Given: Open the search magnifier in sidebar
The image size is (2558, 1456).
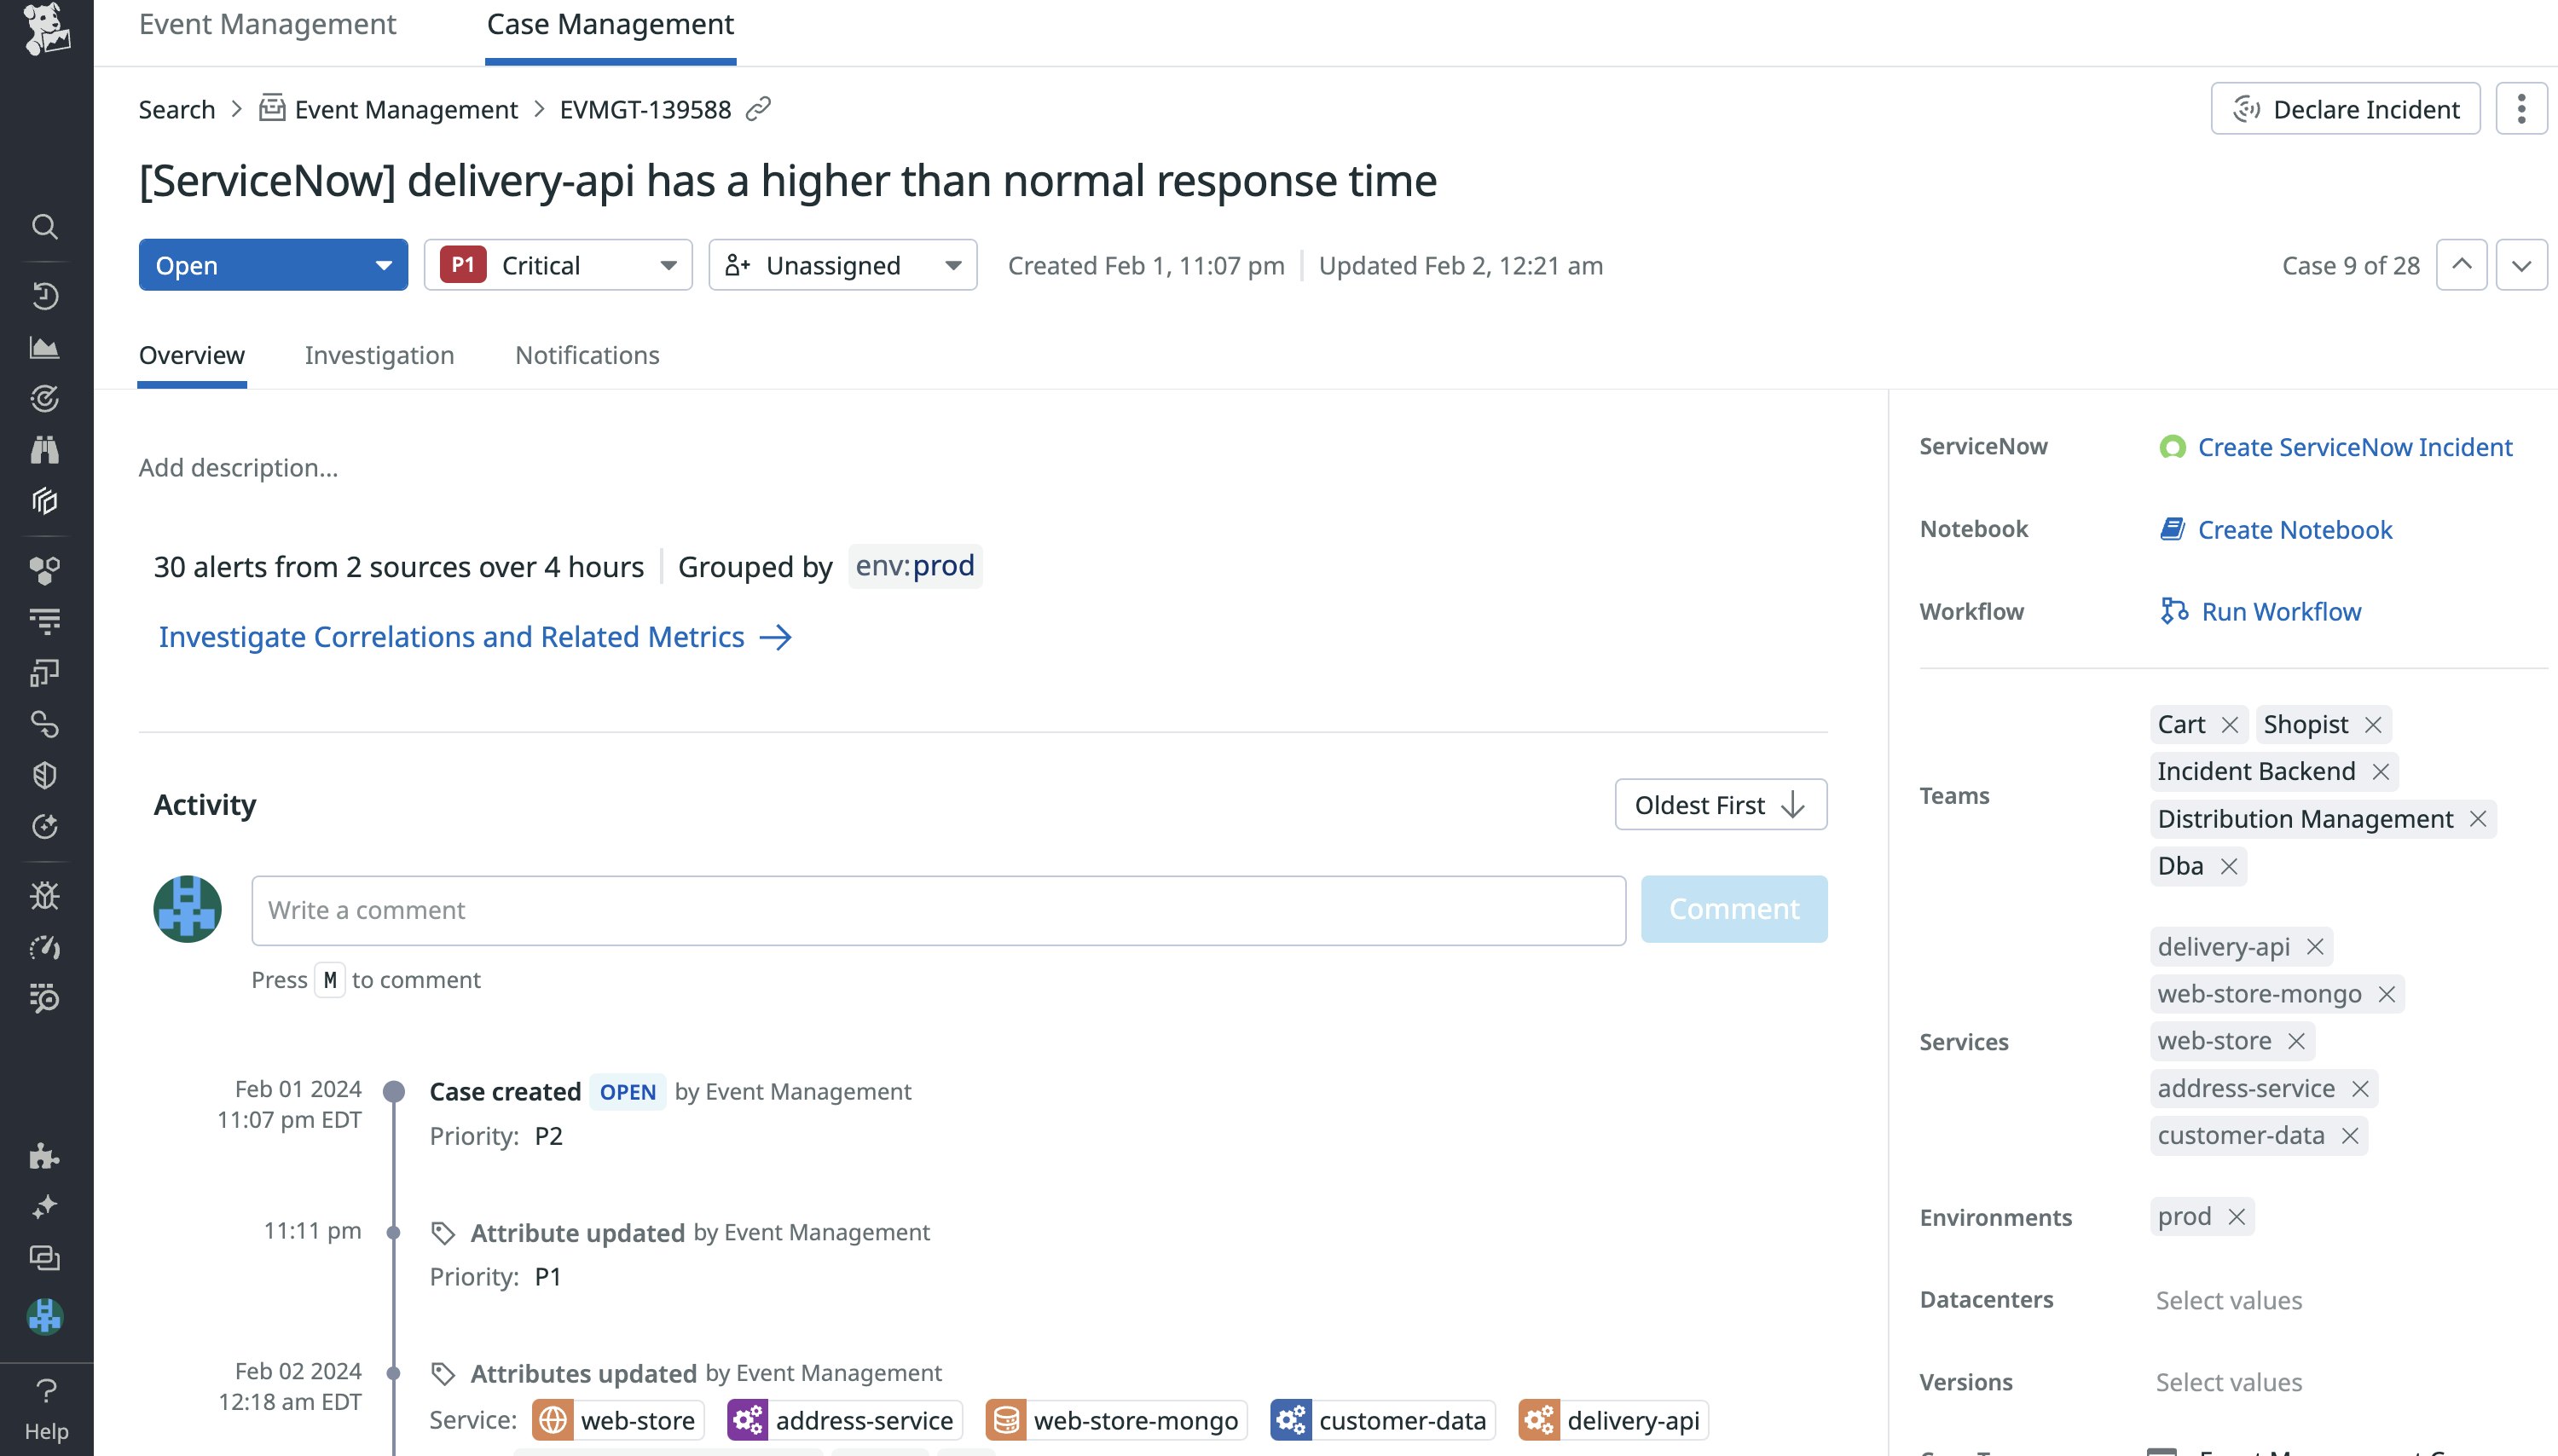Looking at the screenshot, I should [45, 227].
